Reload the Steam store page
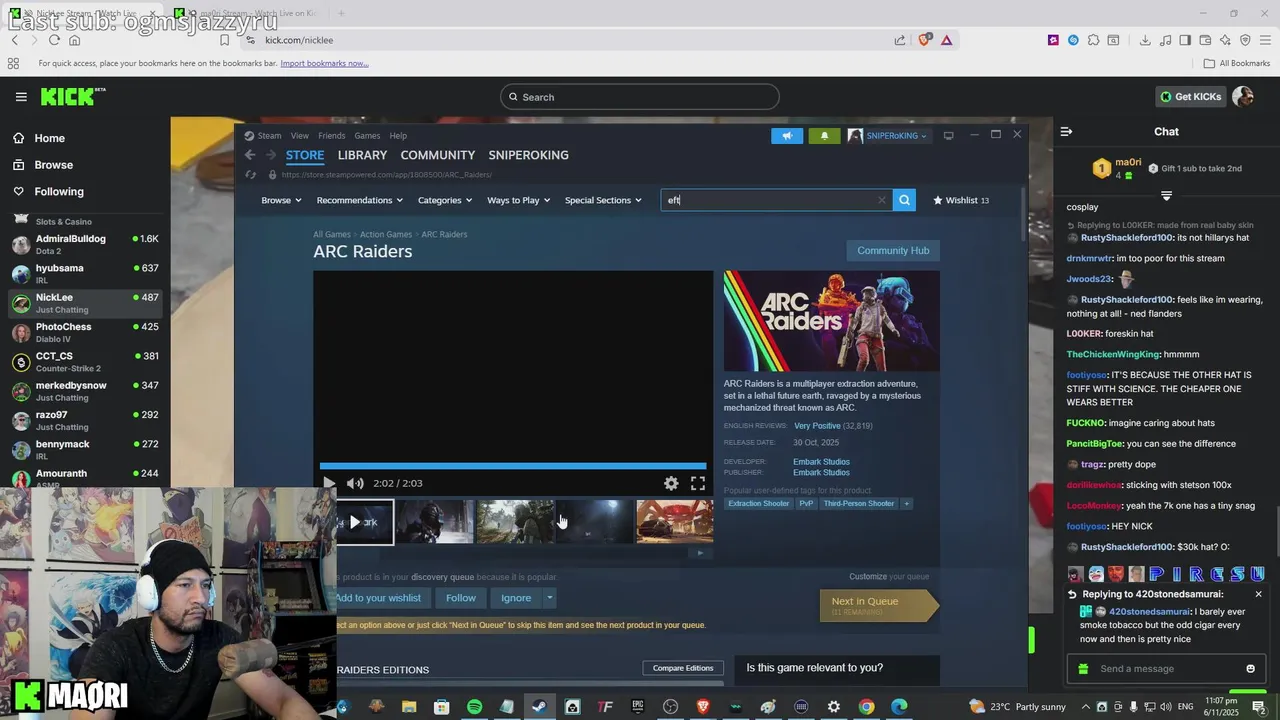The width and height of the screenshot is (1280, 720). pyautogui.click(x=251, y=175)
